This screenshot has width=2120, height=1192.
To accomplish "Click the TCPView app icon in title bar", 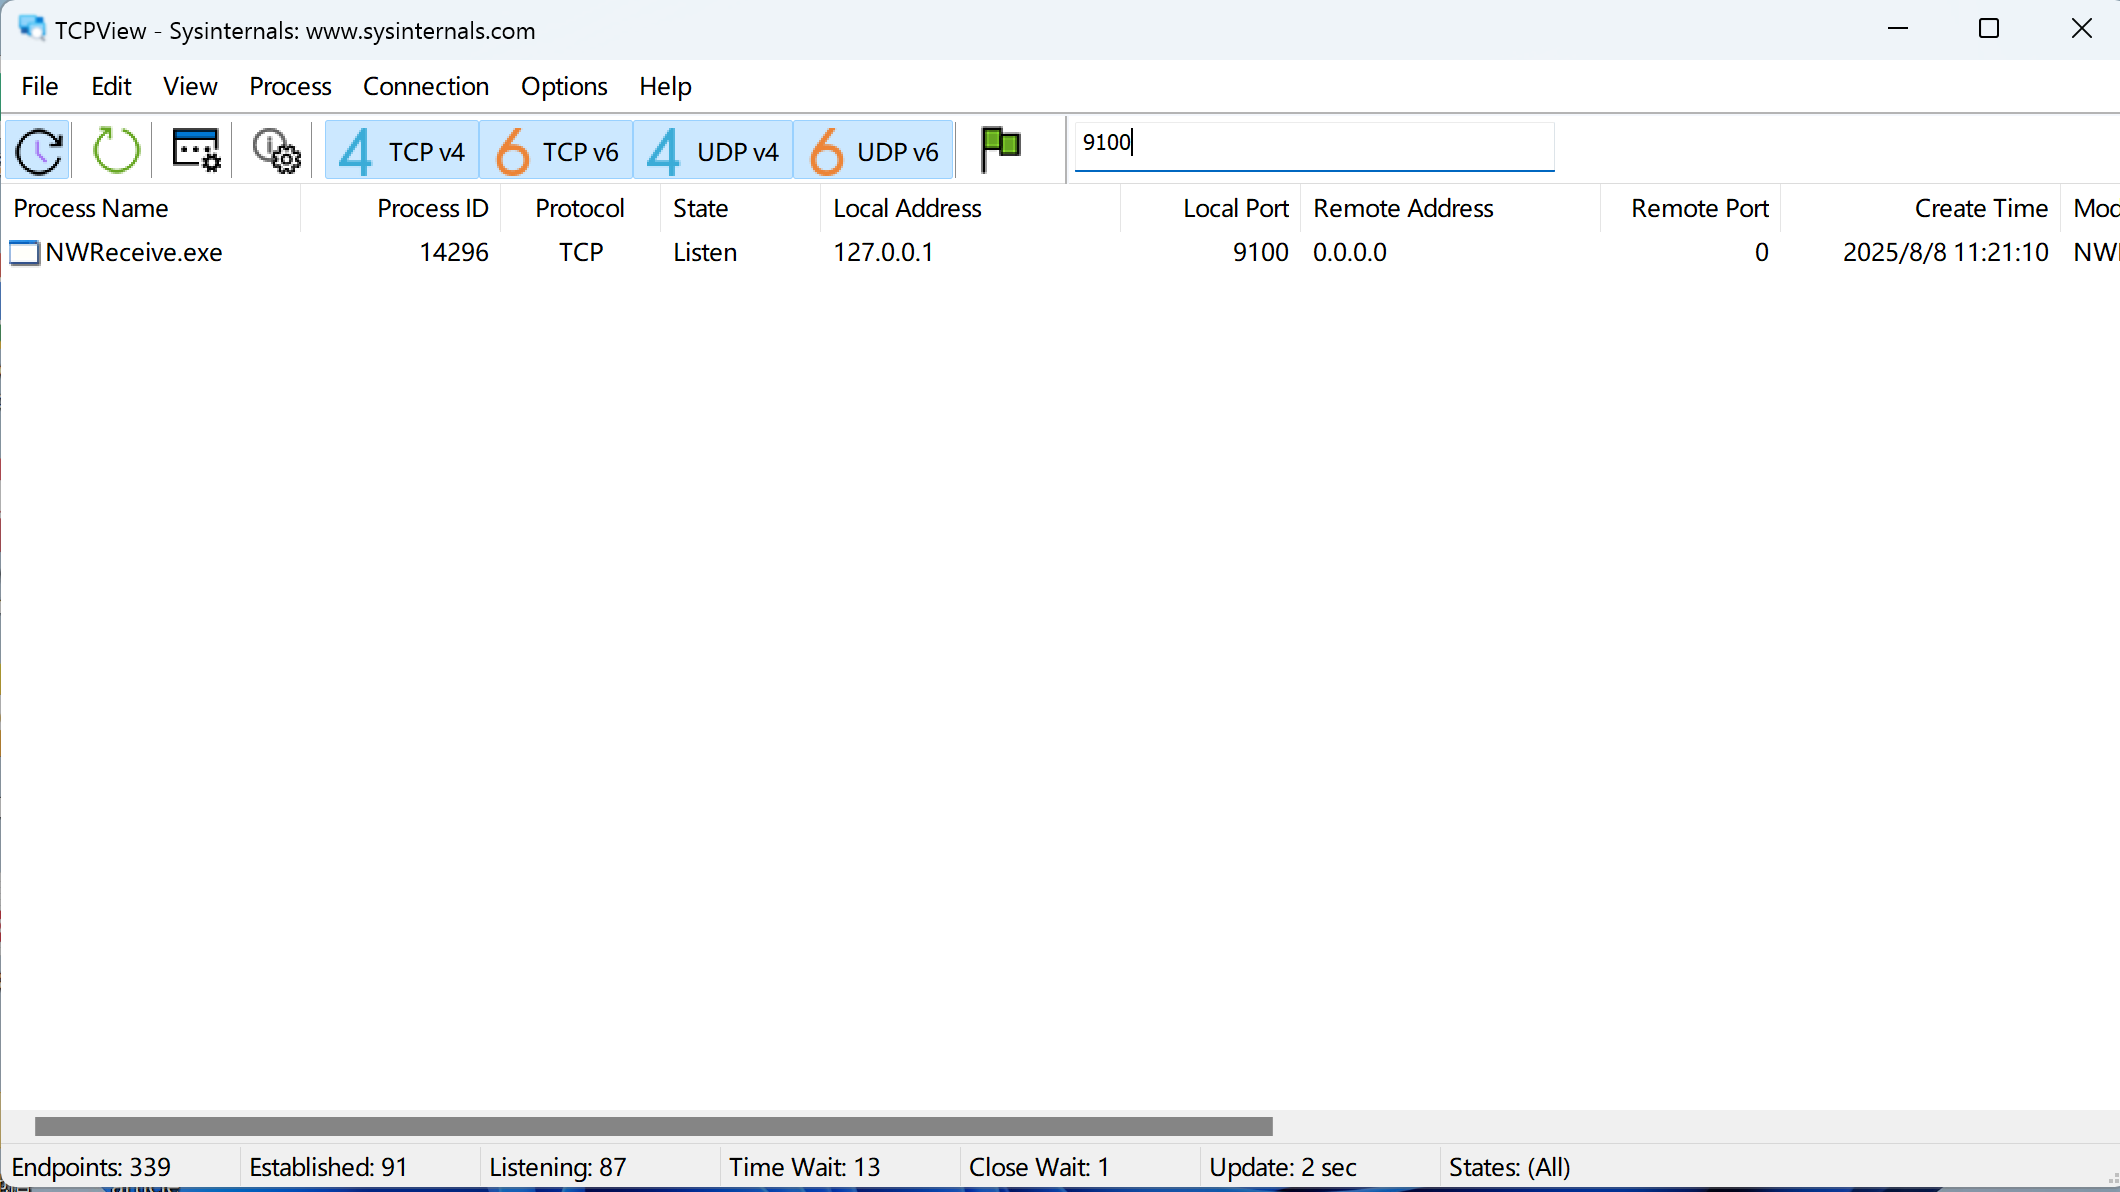I will coord(31,29).
